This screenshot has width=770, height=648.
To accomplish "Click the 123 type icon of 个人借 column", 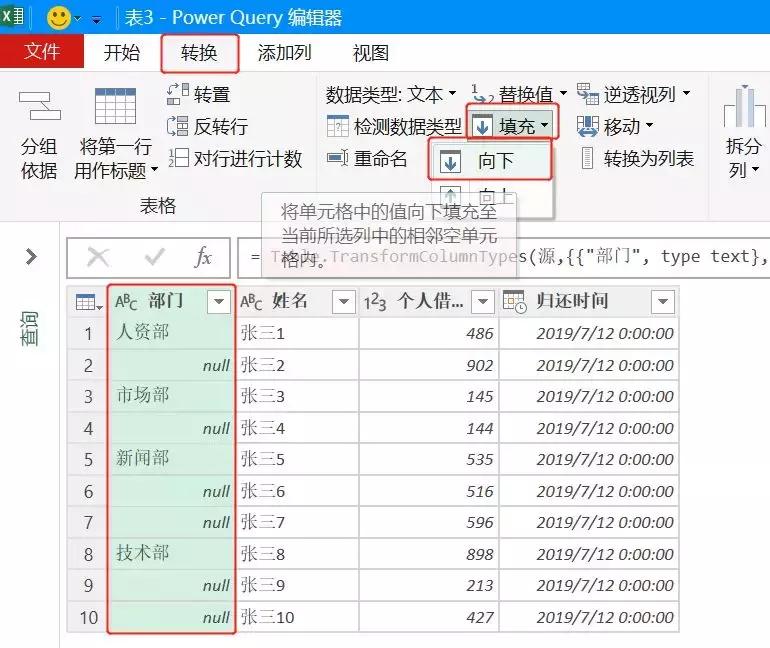I will click(x=375, y=302).
